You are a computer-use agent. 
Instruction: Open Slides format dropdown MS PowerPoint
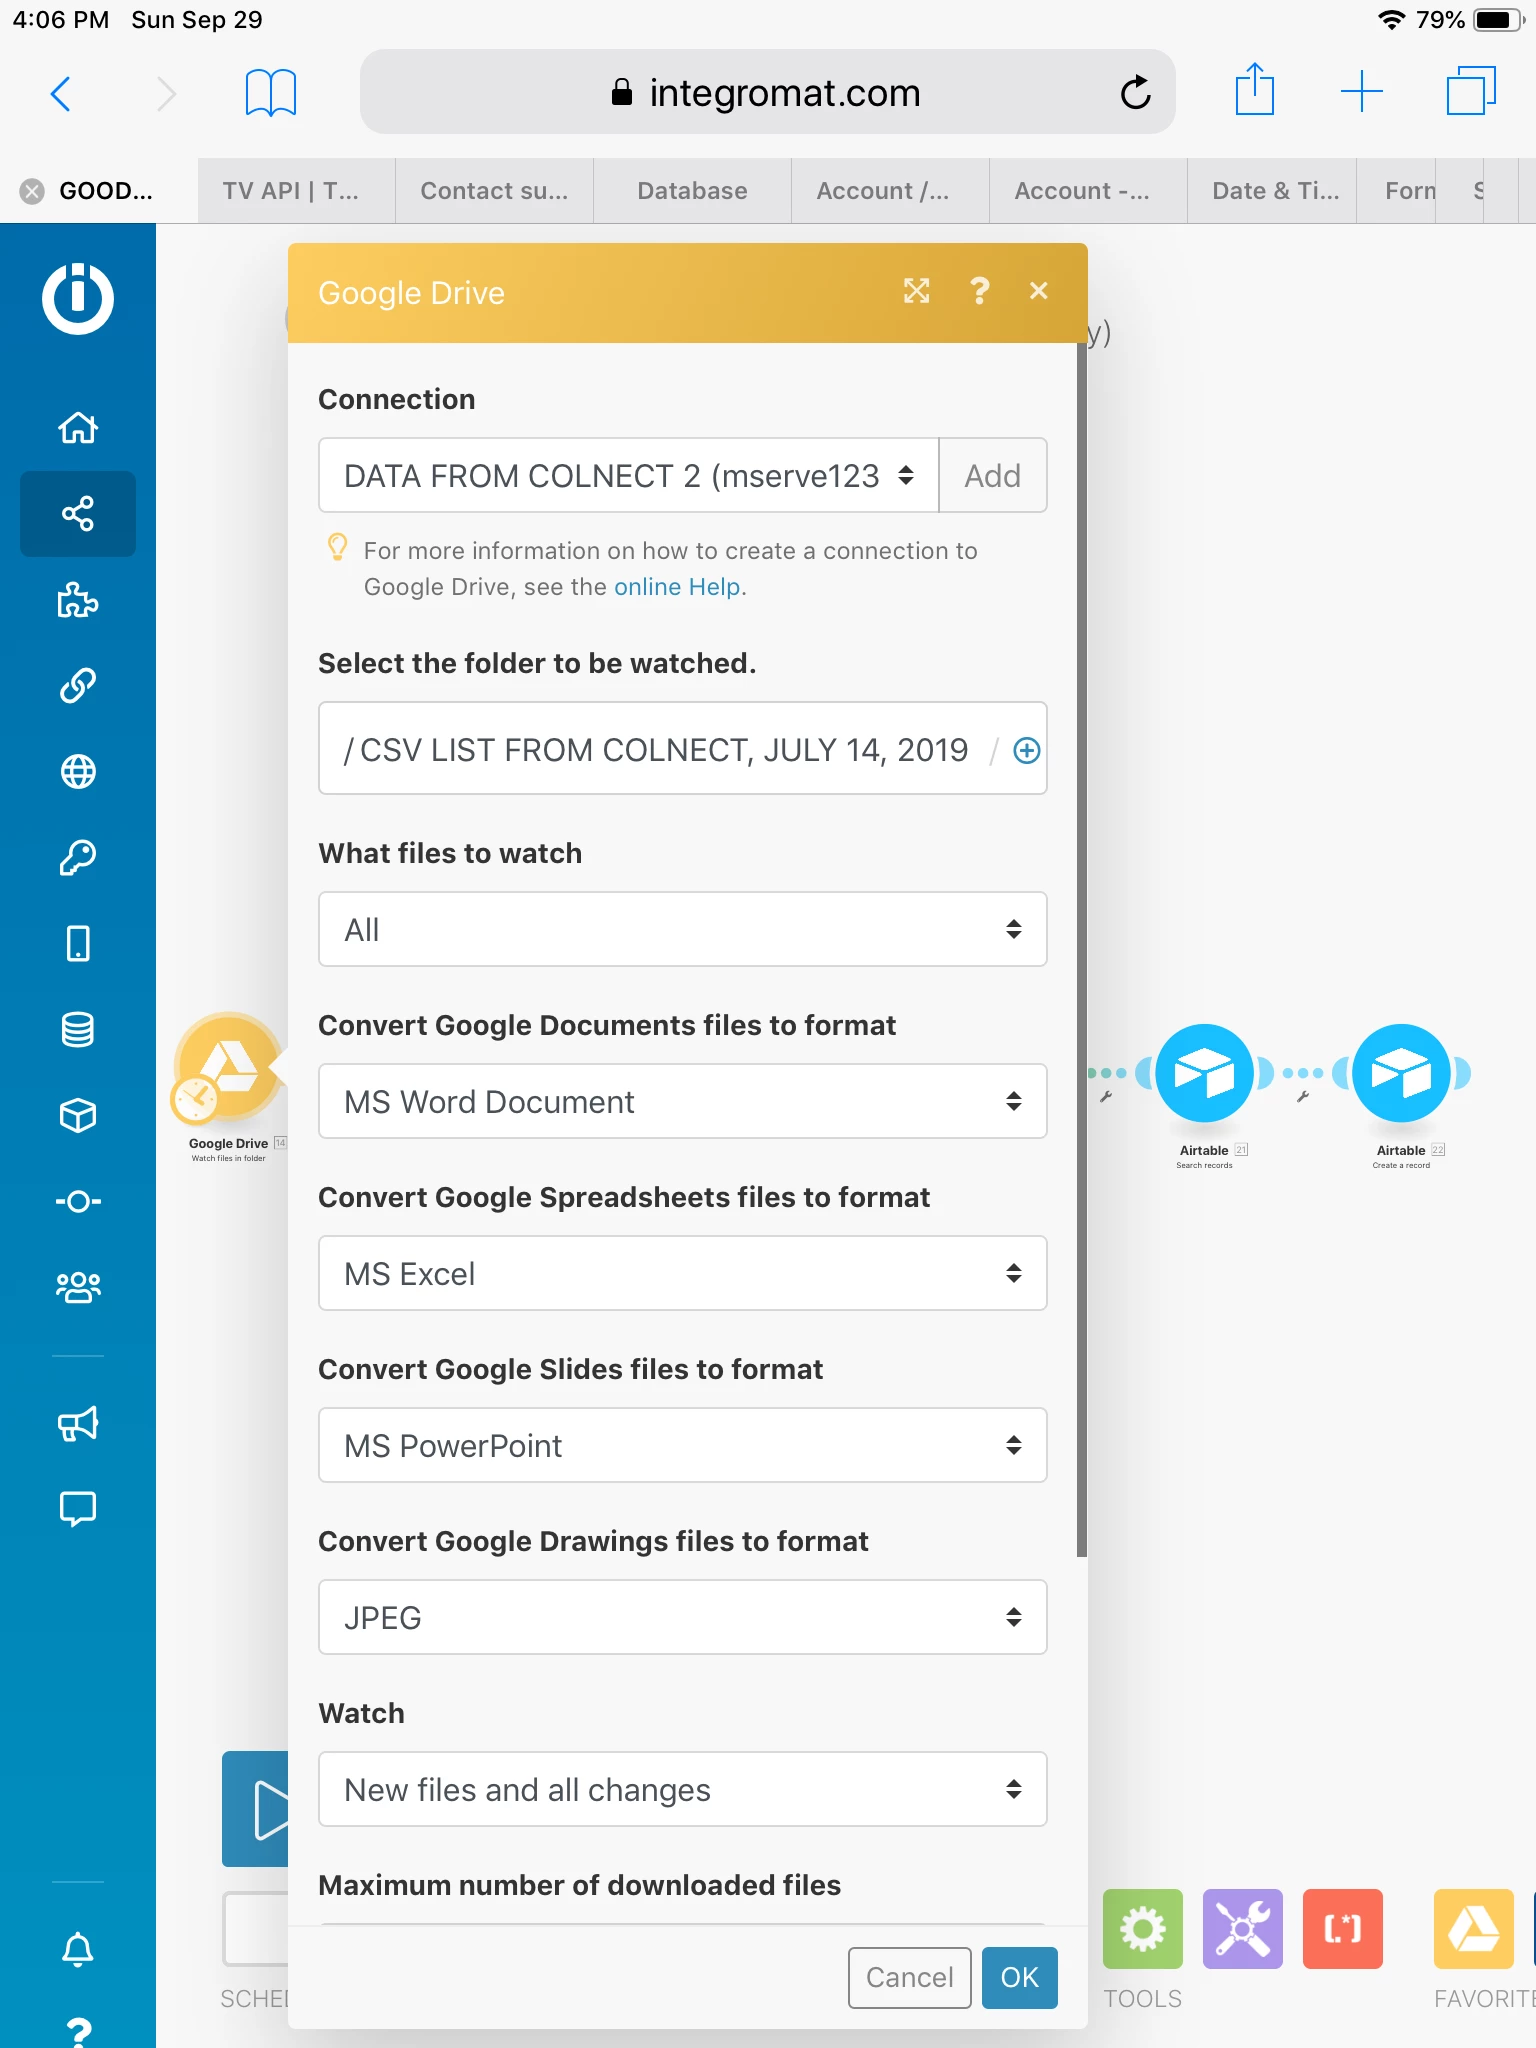point(683,1445)
